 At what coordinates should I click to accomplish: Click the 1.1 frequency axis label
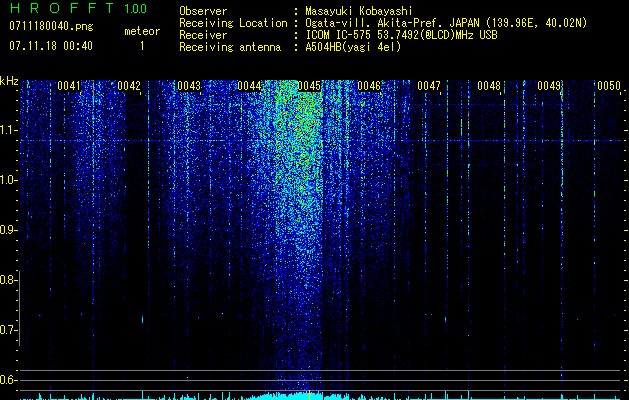[x=7, y=130]
